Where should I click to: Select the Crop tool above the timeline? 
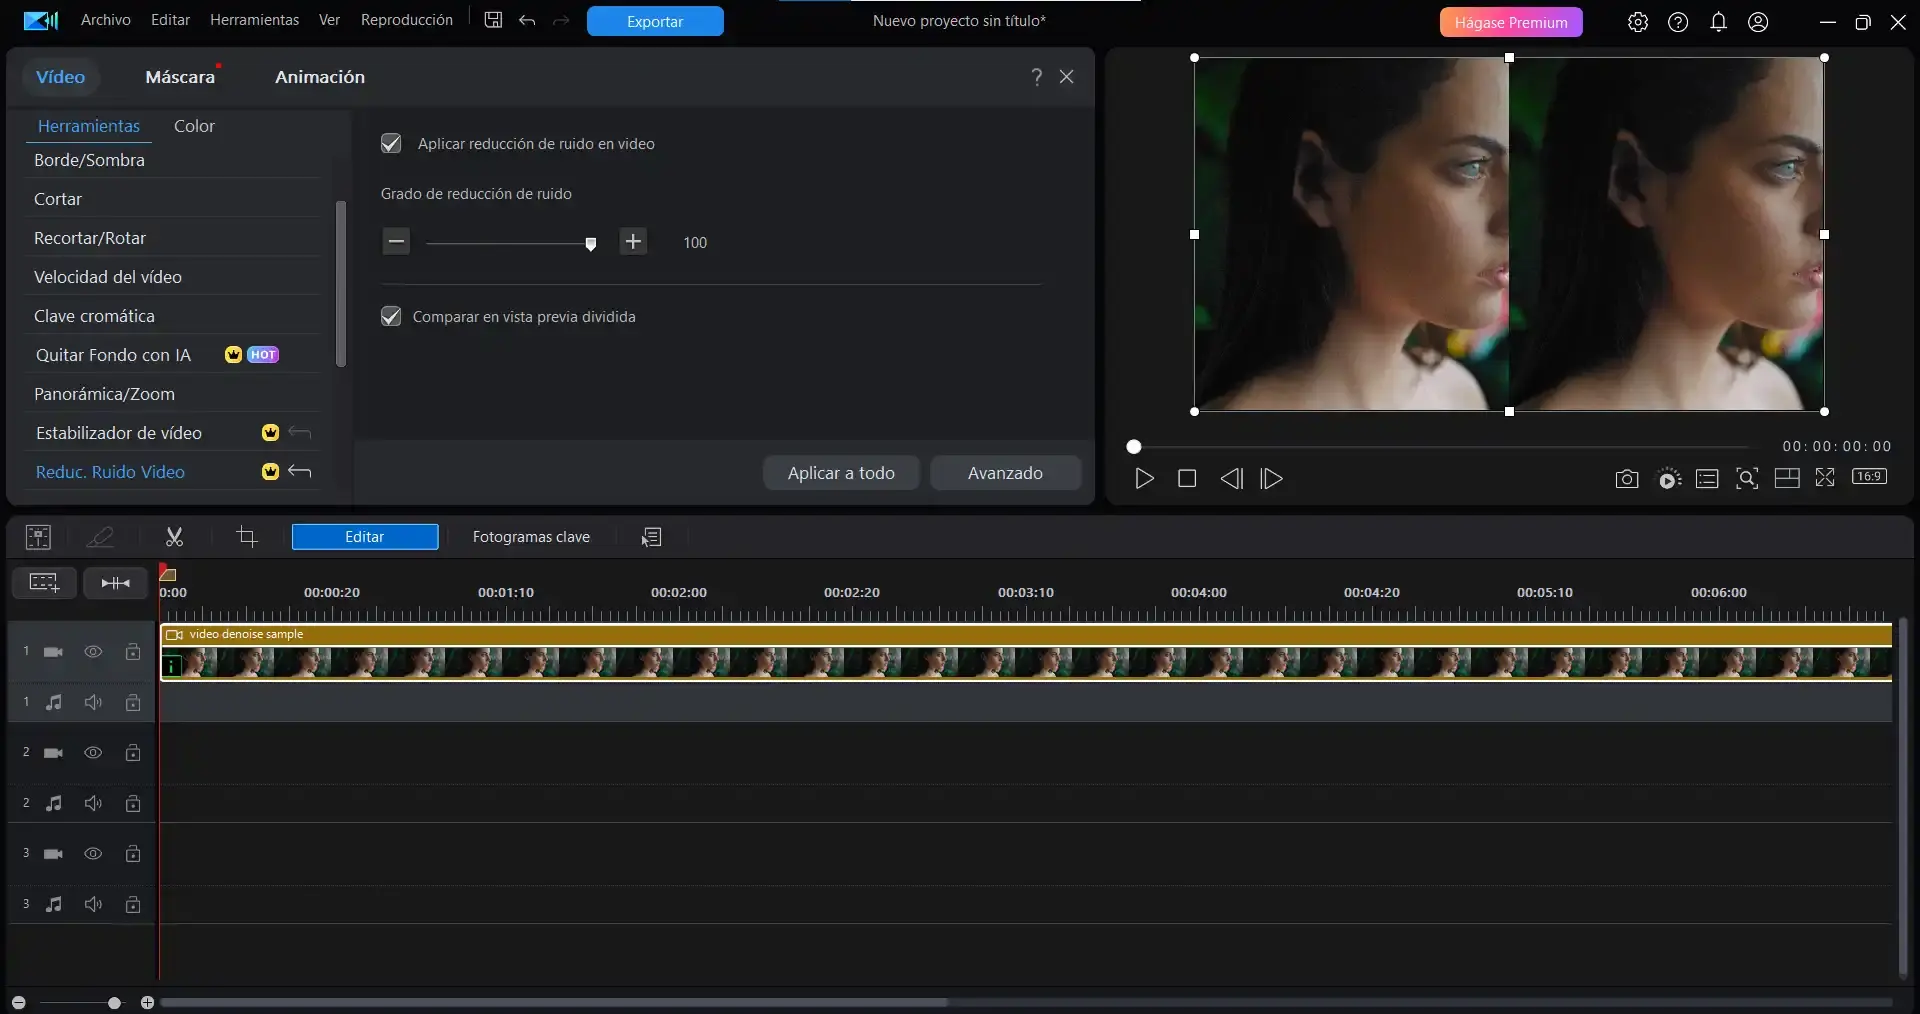pyautogui.click(x=247, y=537)
